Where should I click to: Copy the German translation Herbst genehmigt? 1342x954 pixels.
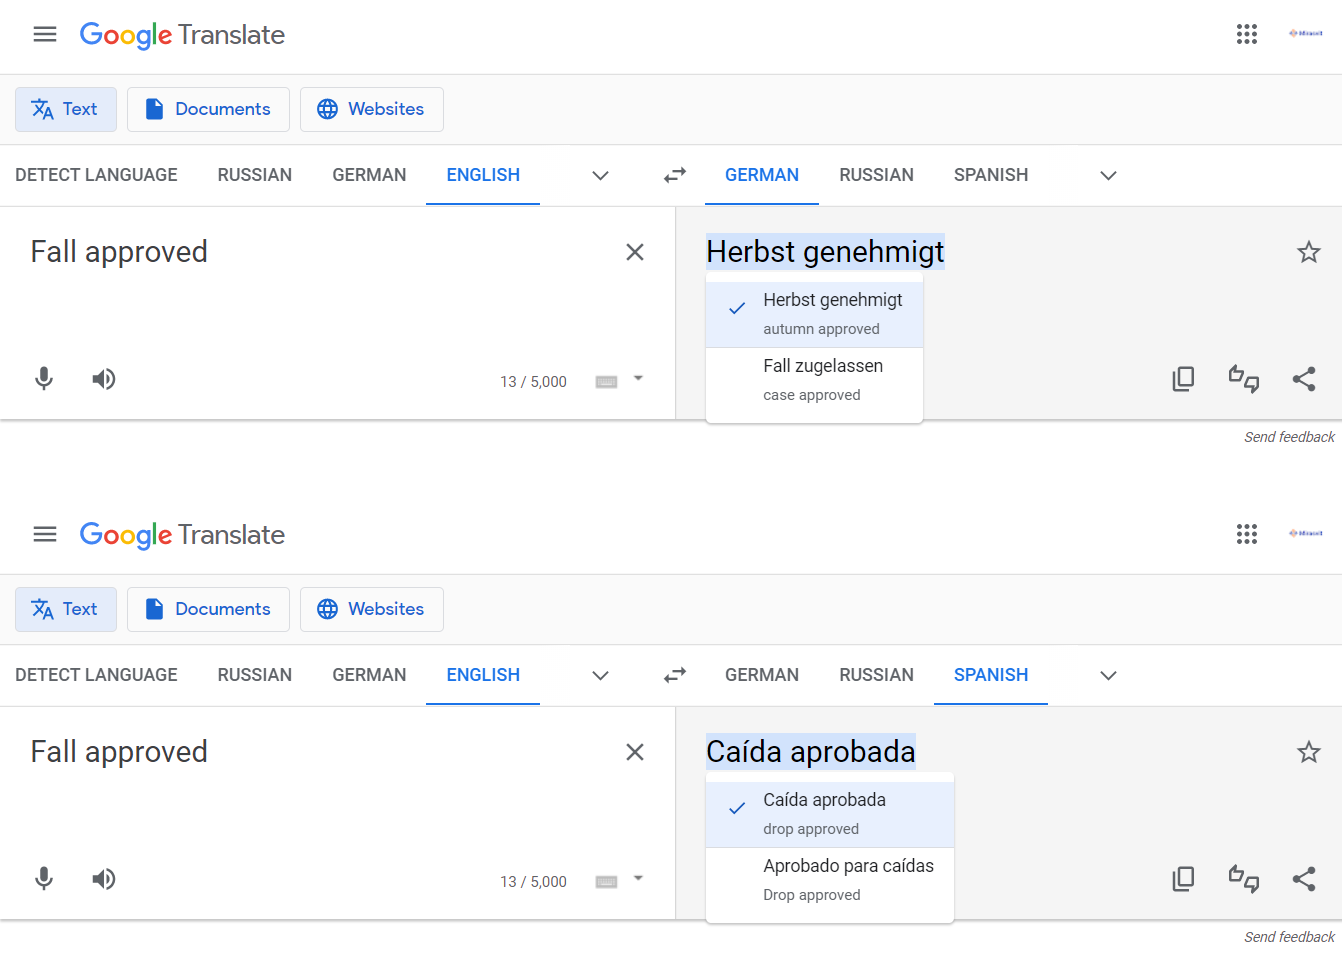[x=1183, y=379]
